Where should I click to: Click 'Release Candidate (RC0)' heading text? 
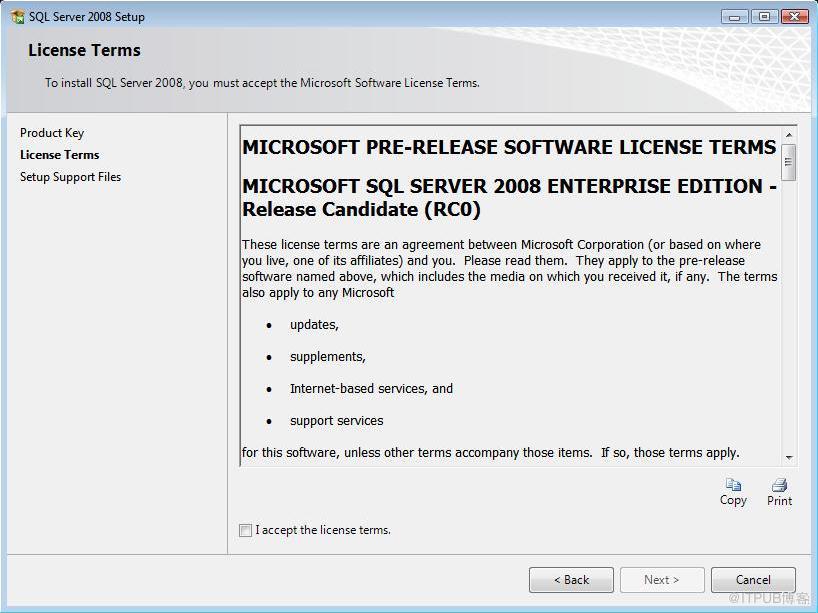361,209
